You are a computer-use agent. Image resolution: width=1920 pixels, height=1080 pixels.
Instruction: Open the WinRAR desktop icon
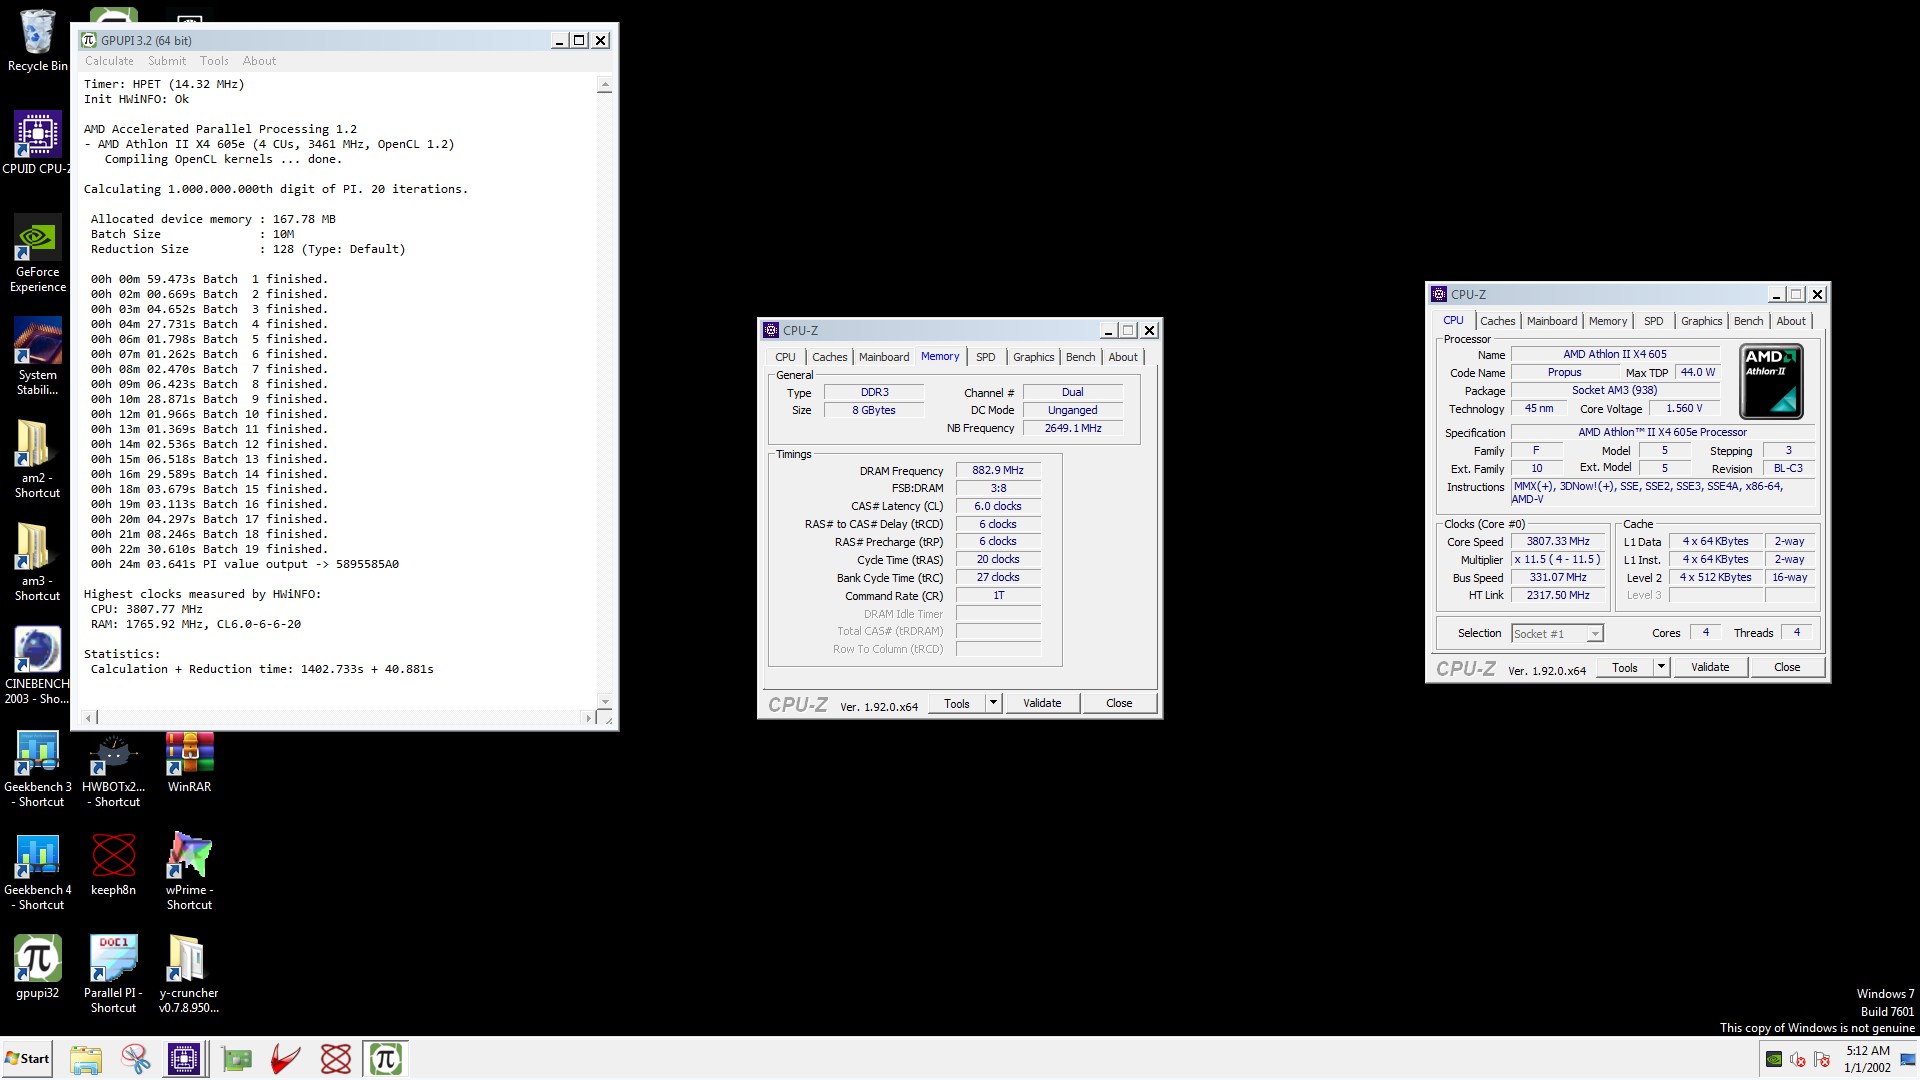point(189,762)
